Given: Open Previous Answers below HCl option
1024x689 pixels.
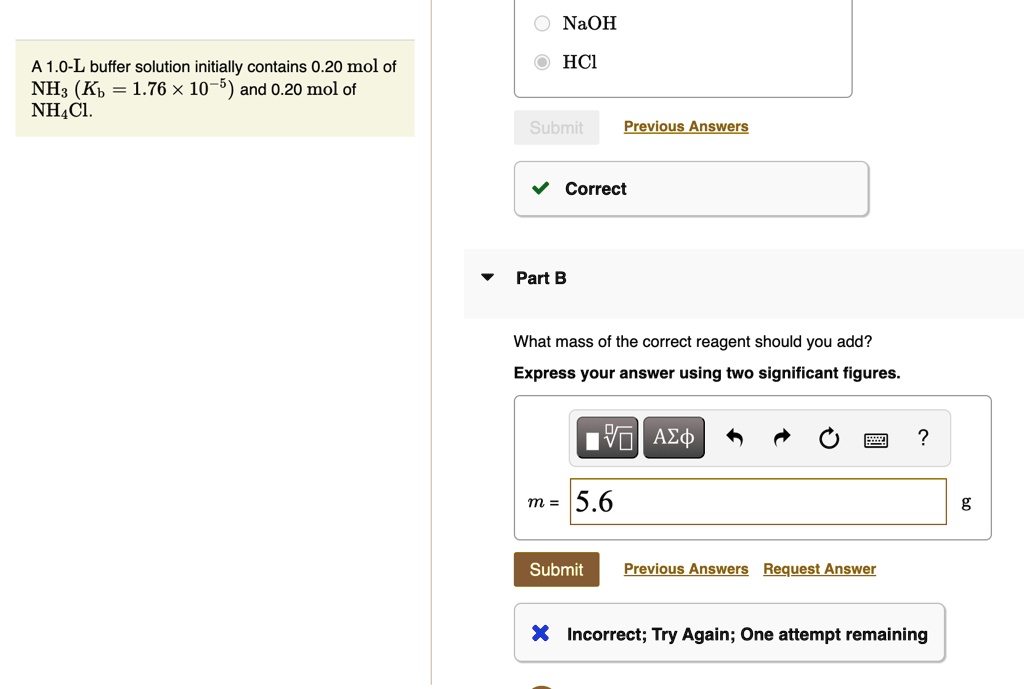Looking at the screenshot, I should coord(686,126).
